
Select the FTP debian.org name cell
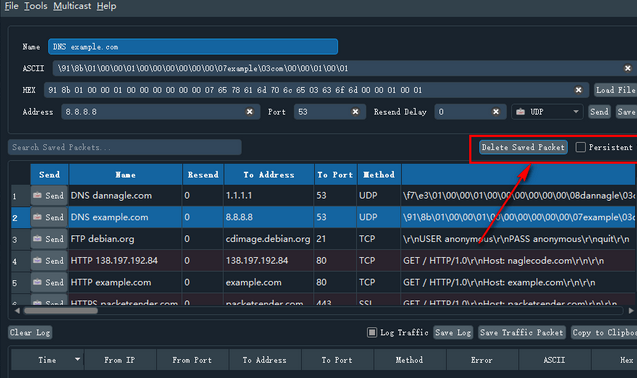pos(126,239)
